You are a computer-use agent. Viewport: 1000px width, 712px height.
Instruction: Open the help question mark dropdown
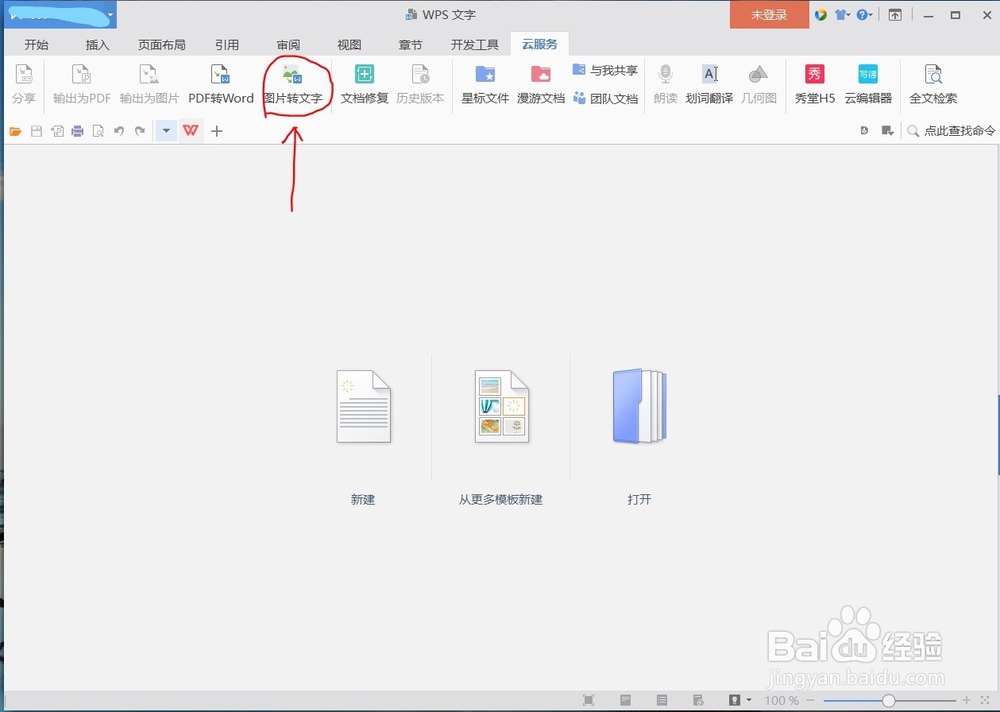(865, 15)
